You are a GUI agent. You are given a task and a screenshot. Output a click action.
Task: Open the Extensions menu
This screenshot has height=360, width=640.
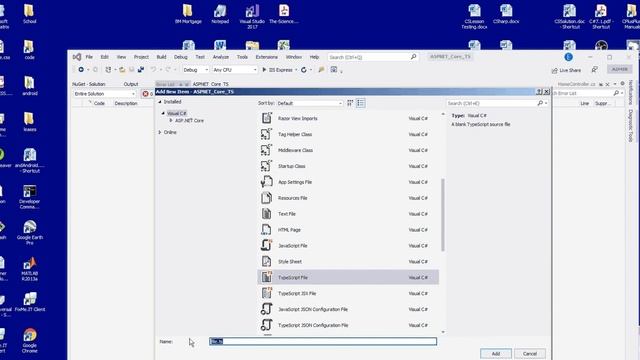pos(267,57)
